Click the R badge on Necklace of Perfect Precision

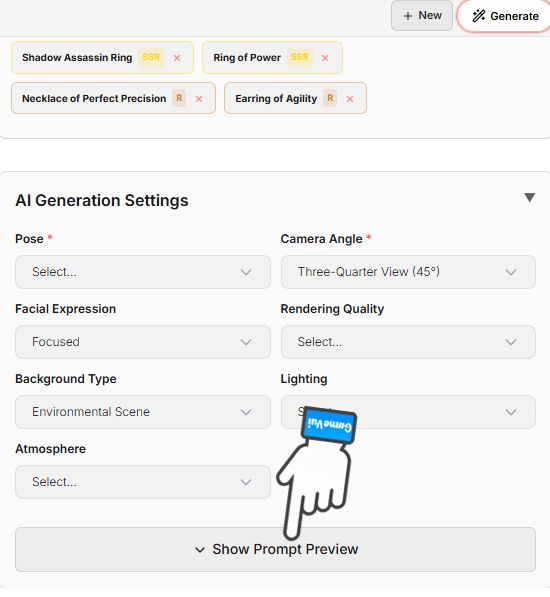(179, 98)
